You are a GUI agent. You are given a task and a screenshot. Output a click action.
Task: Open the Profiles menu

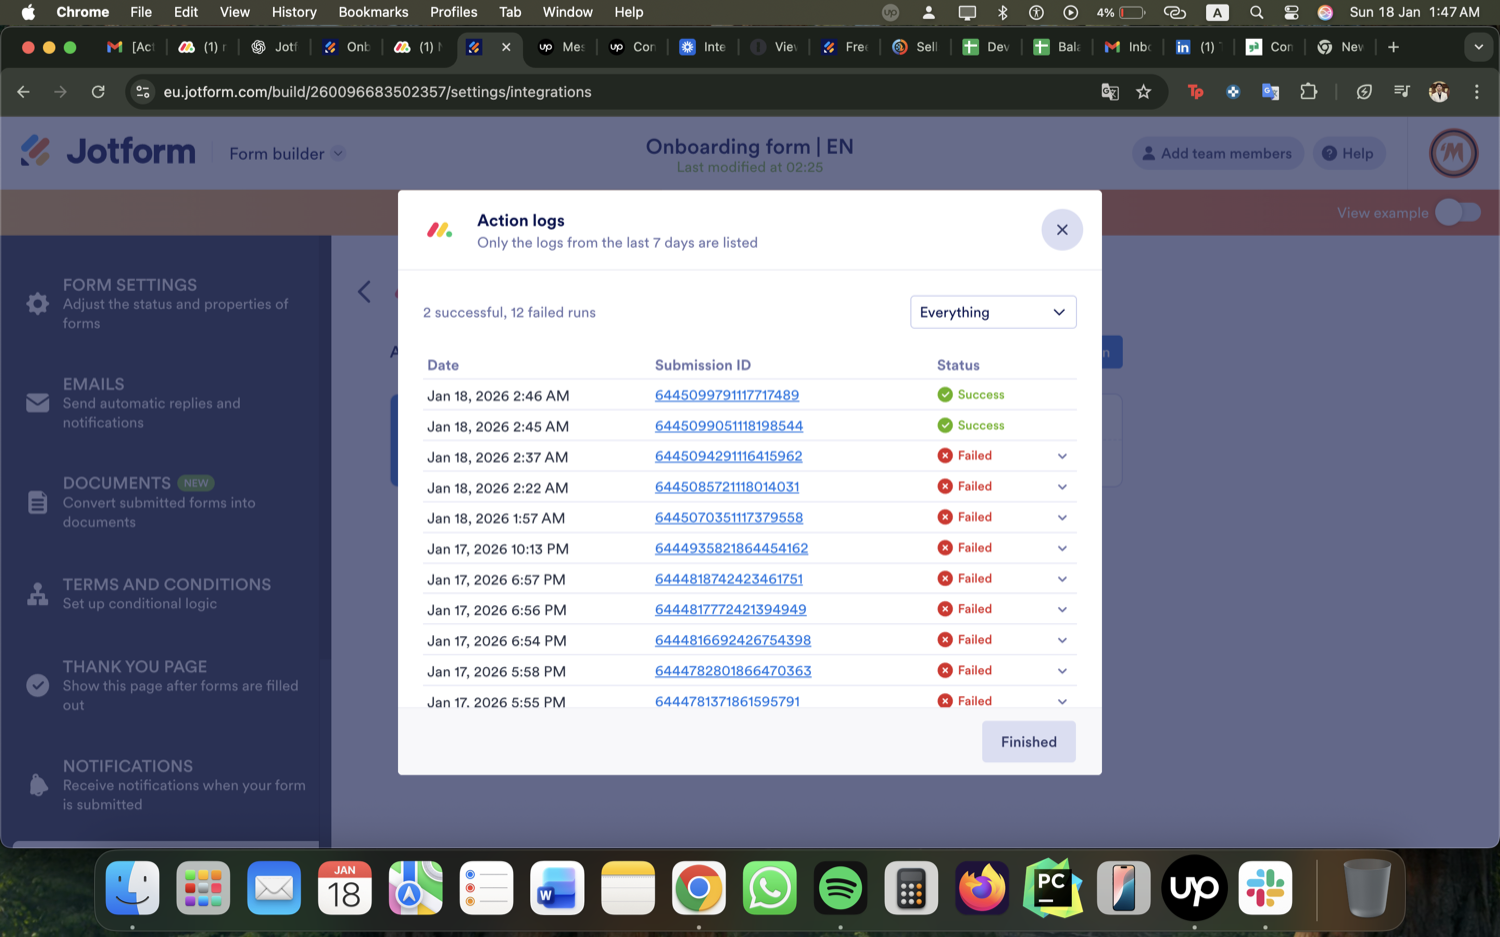tap(453, 12)
